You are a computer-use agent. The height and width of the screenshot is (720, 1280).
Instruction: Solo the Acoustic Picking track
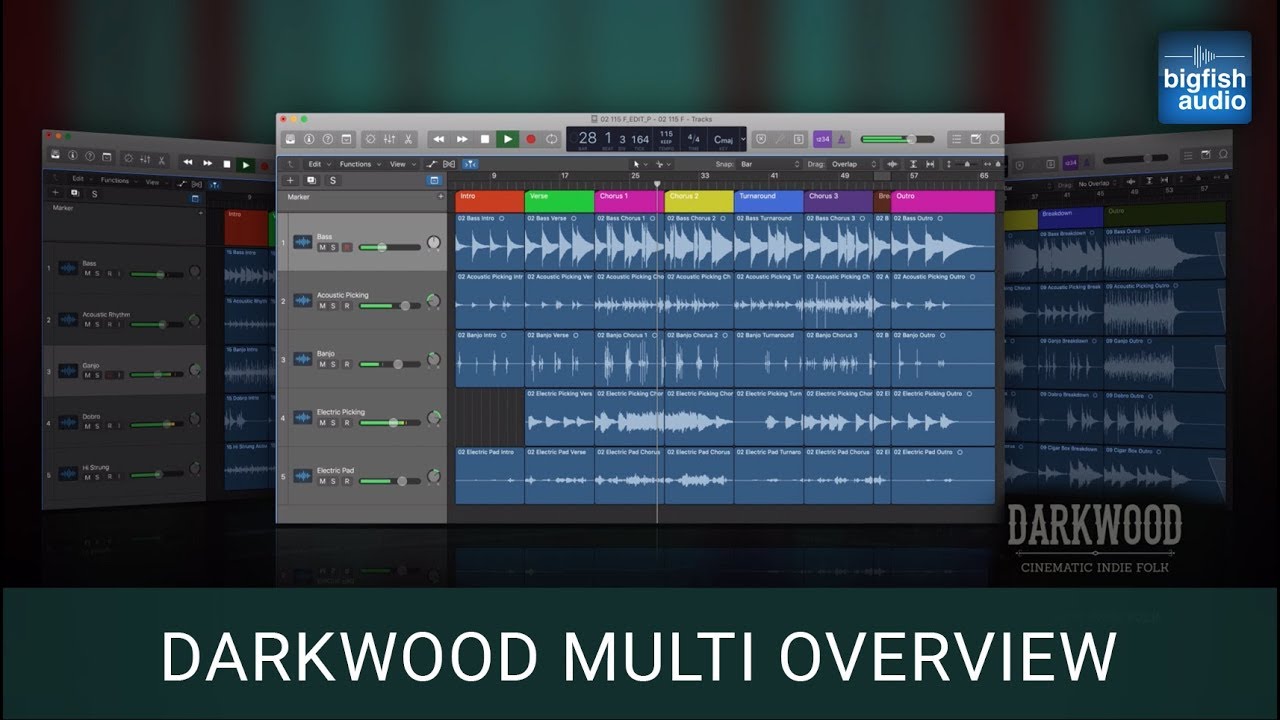pos(334,306)
